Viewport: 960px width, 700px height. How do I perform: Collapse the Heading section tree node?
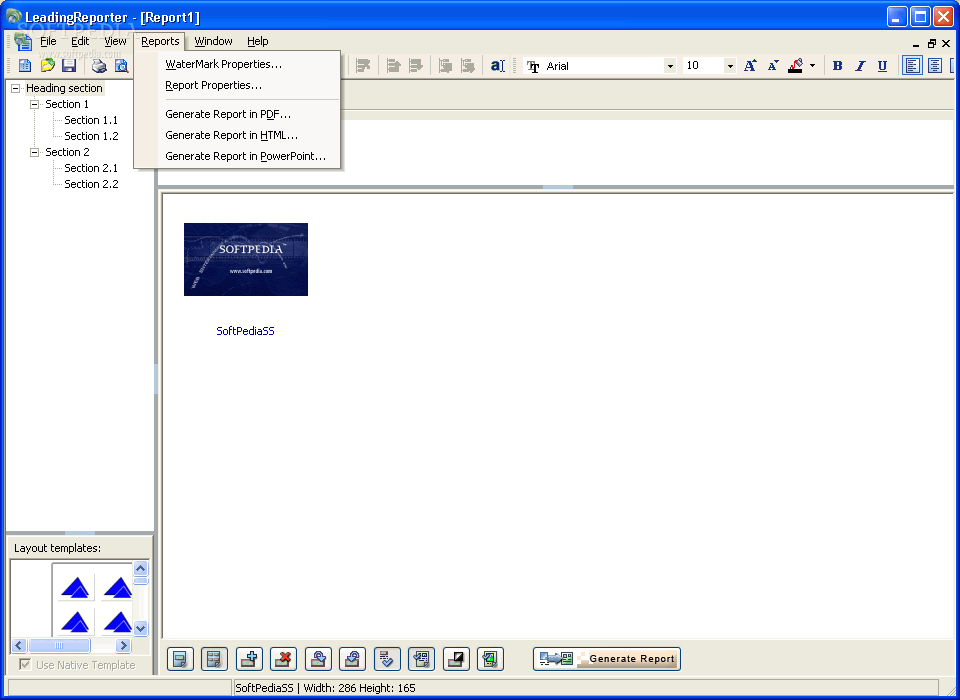click(x=15, y=88)
